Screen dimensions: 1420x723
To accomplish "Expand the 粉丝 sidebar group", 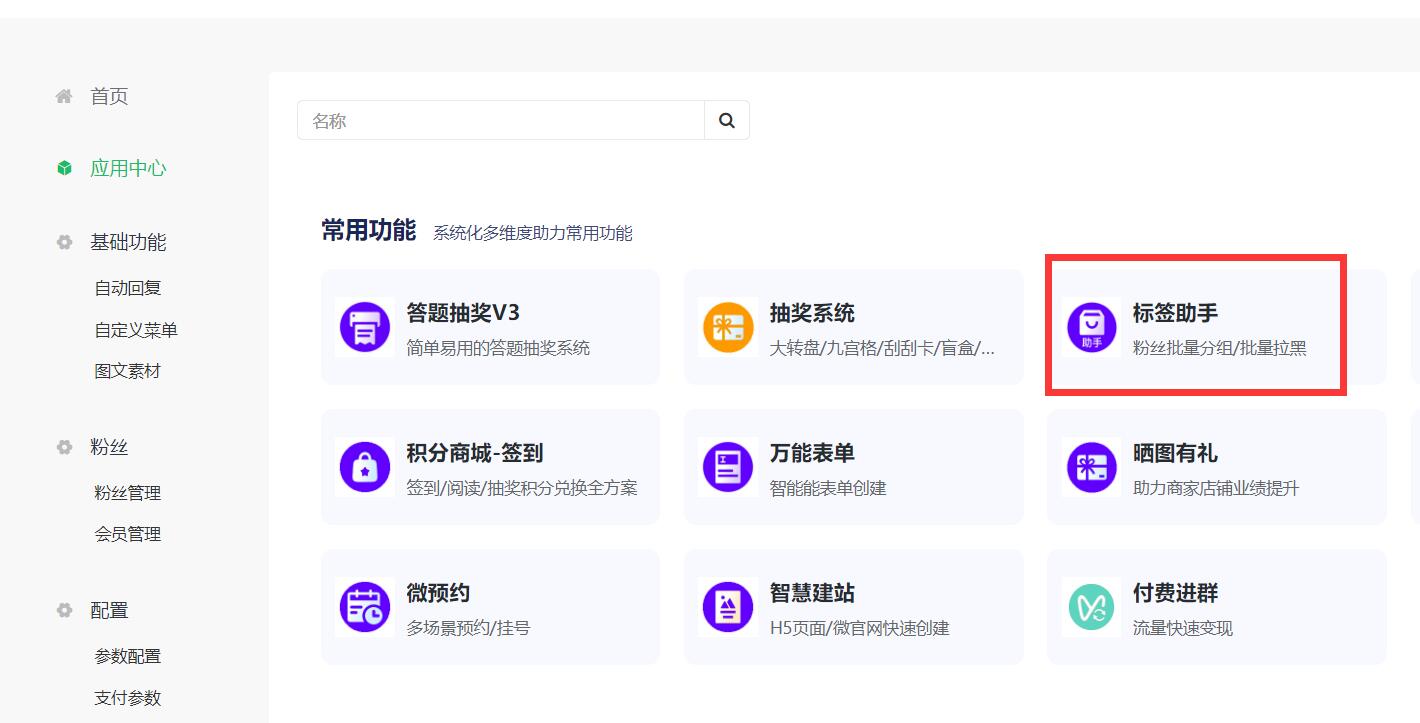I will click(109, 447).
